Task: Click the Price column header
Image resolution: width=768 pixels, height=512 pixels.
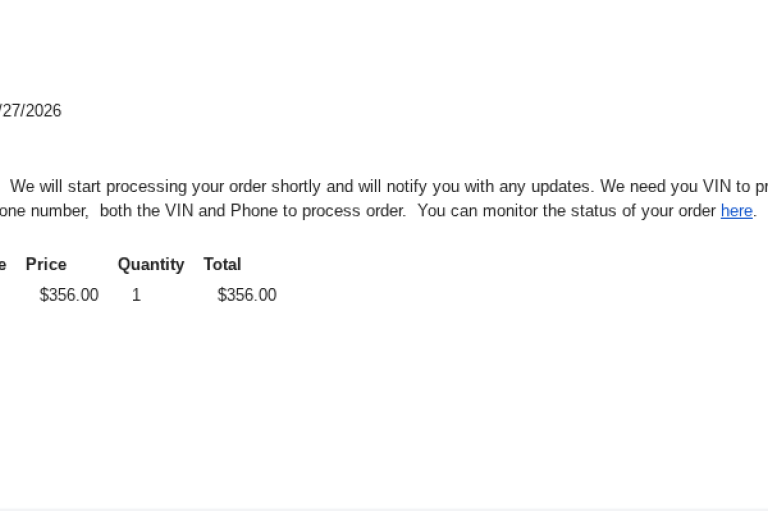Action: [x=46, y=265]
